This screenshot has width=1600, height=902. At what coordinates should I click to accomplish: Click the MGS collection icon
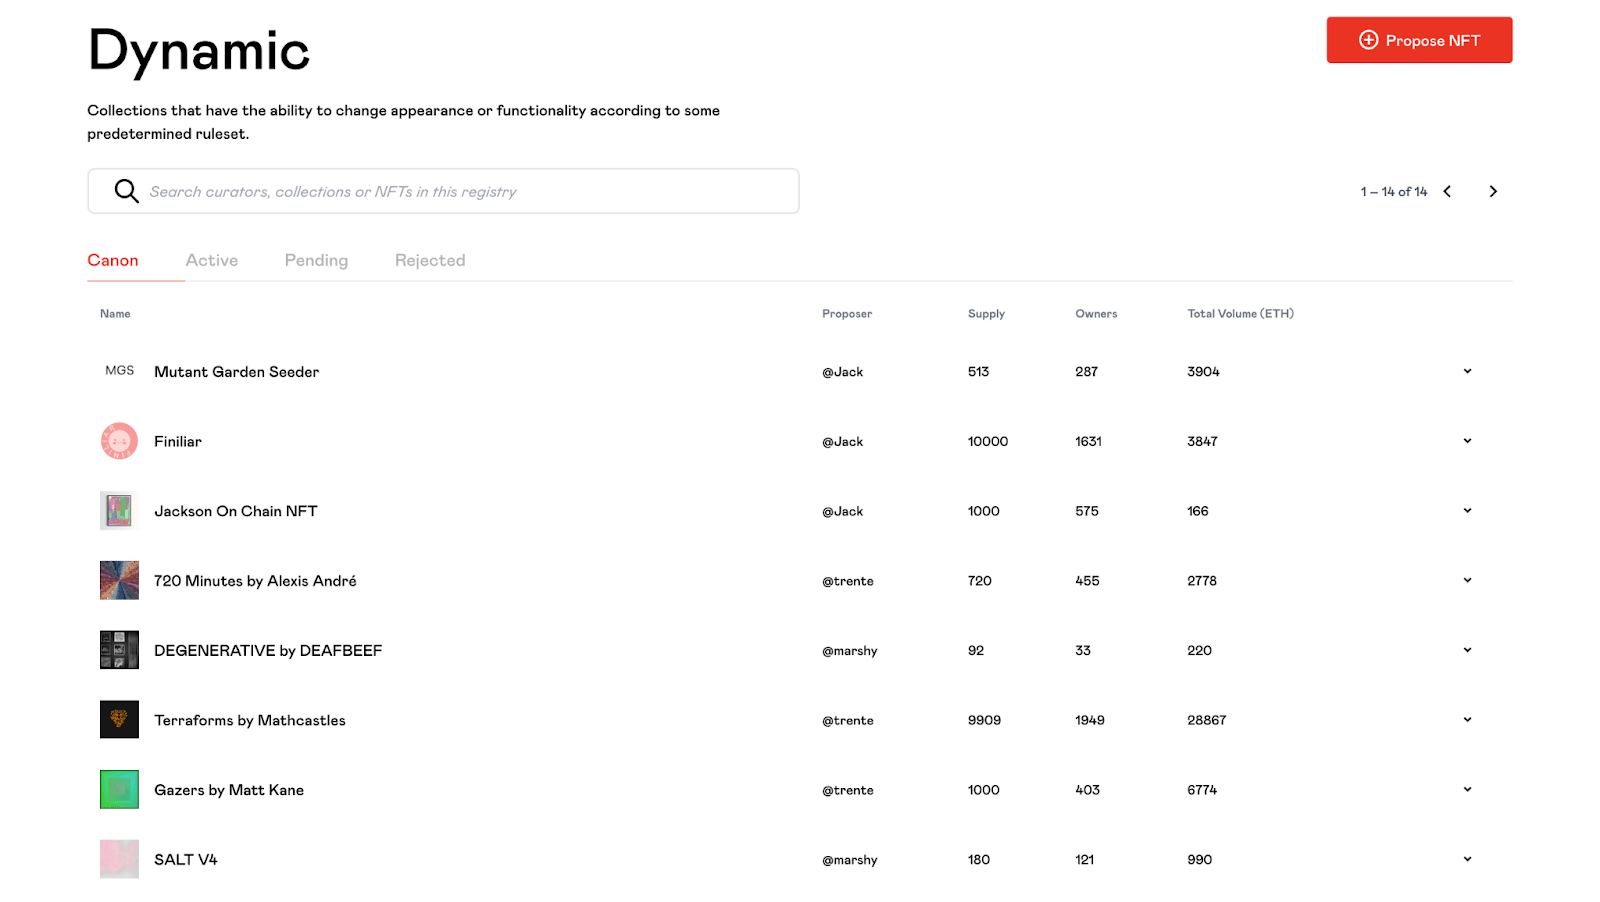[x=119, y=371]
